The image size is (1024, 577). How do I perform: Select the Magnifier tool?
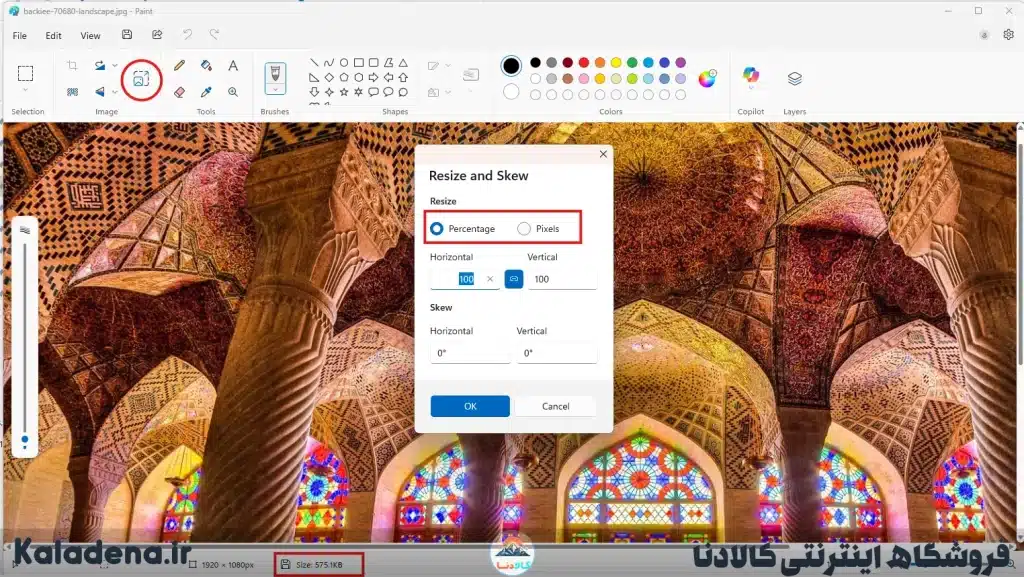tap(233, 92)
